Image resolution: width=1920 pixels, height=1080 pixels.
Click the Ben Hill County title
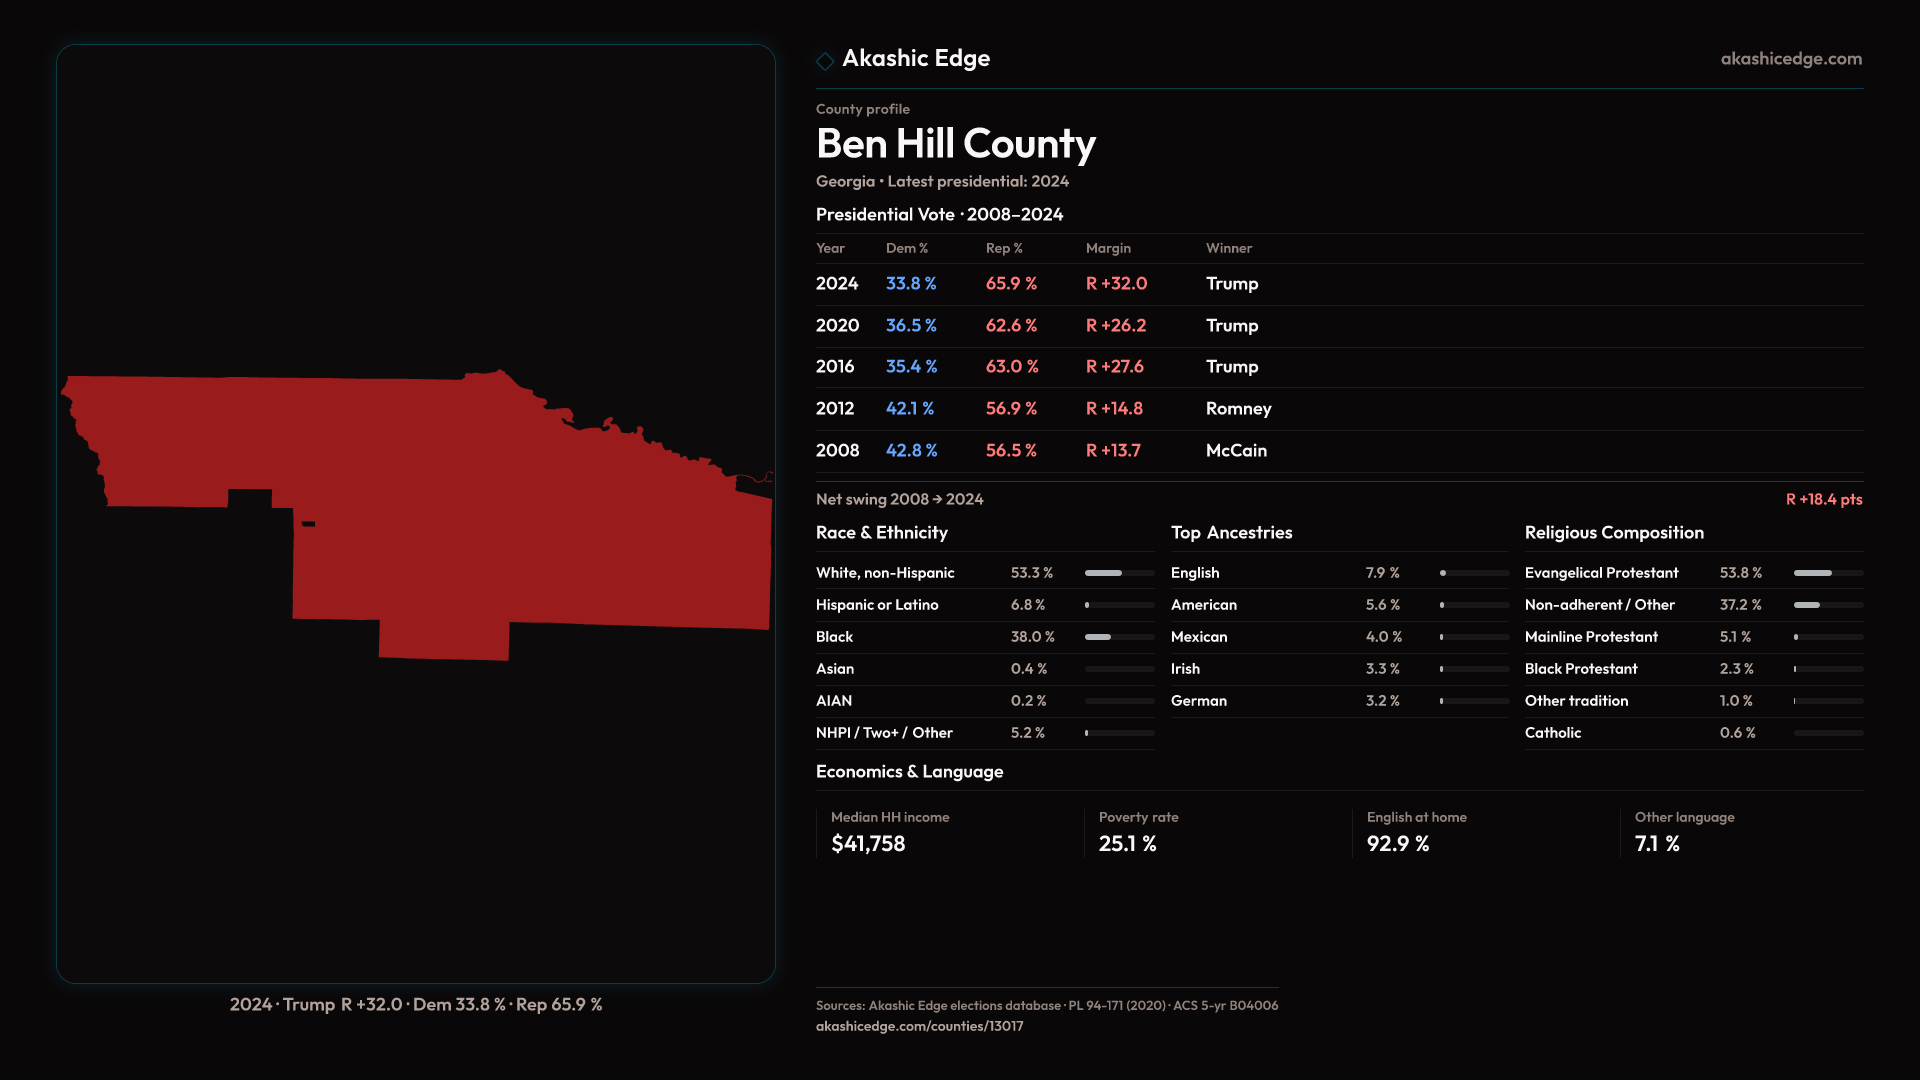[x=955, y=144]
